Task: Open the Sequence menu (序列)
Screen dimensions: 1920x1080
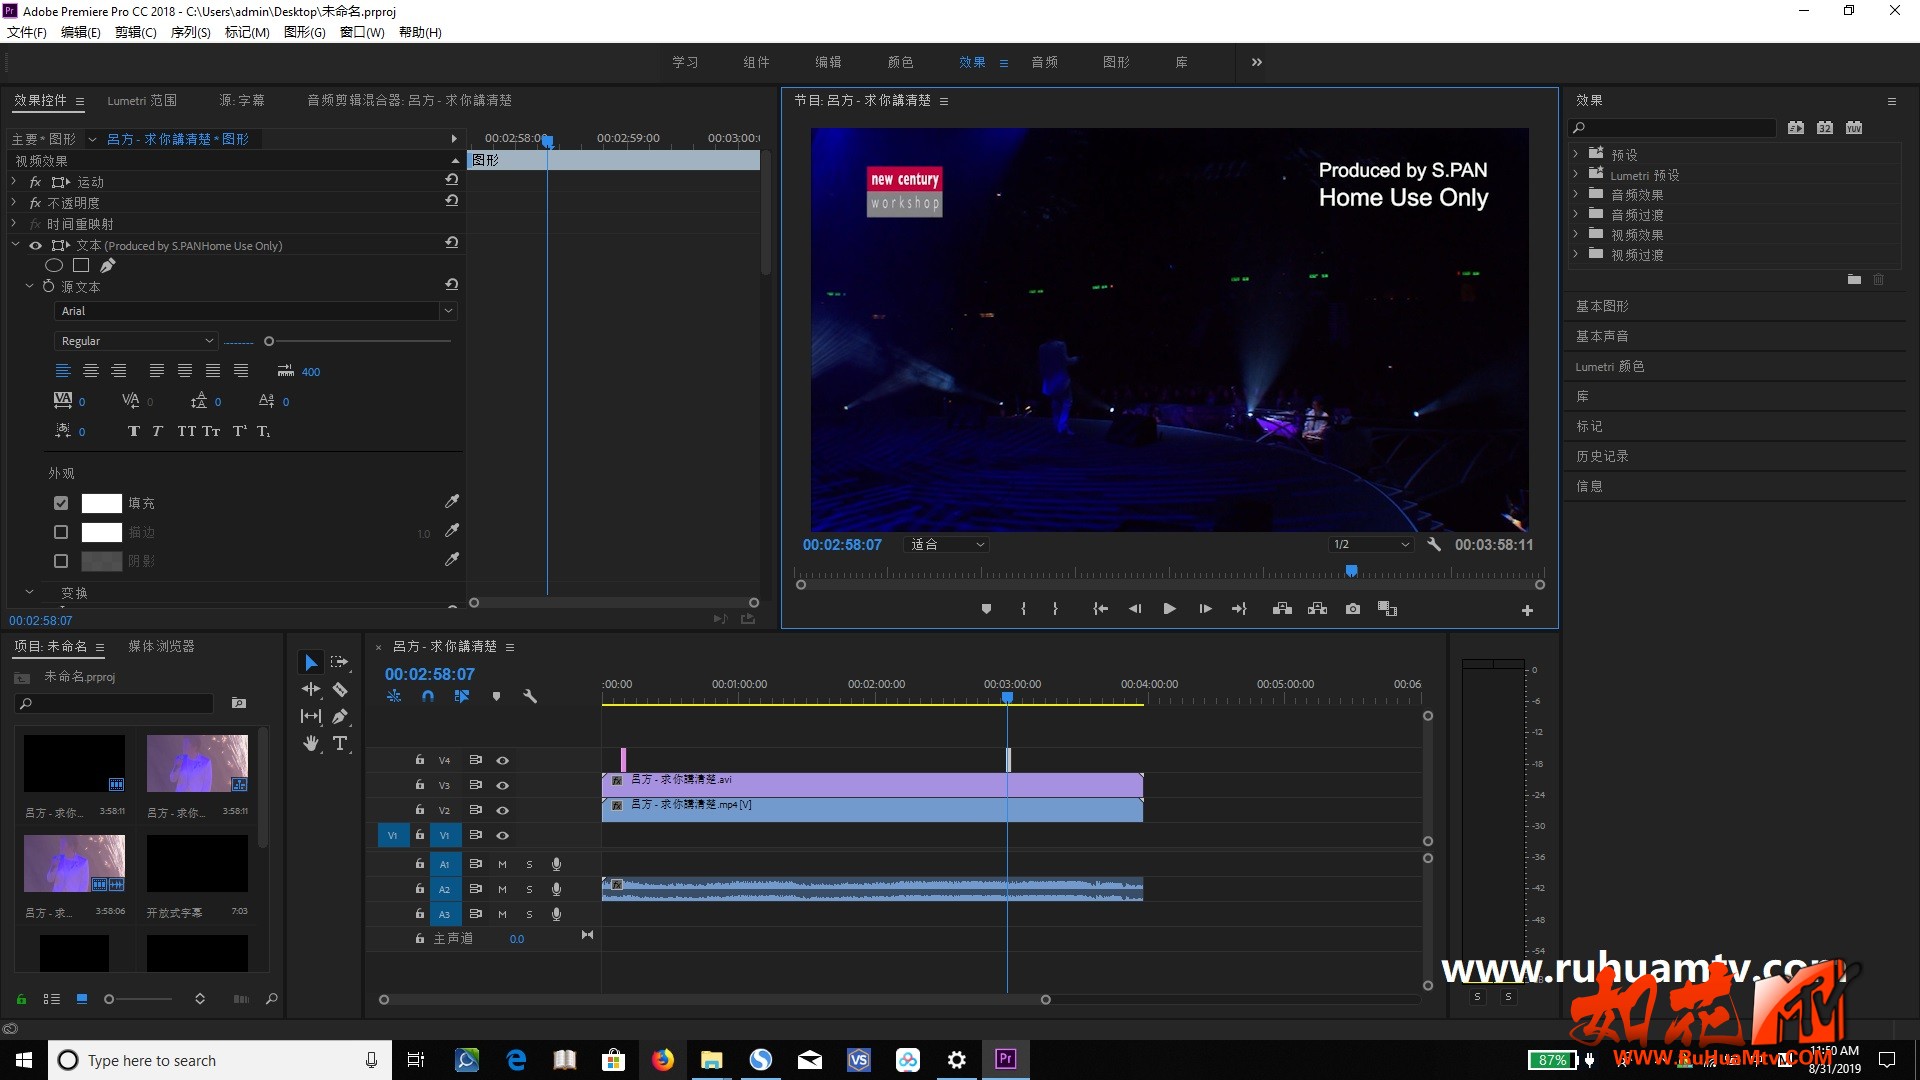Action: coord(191,32)
